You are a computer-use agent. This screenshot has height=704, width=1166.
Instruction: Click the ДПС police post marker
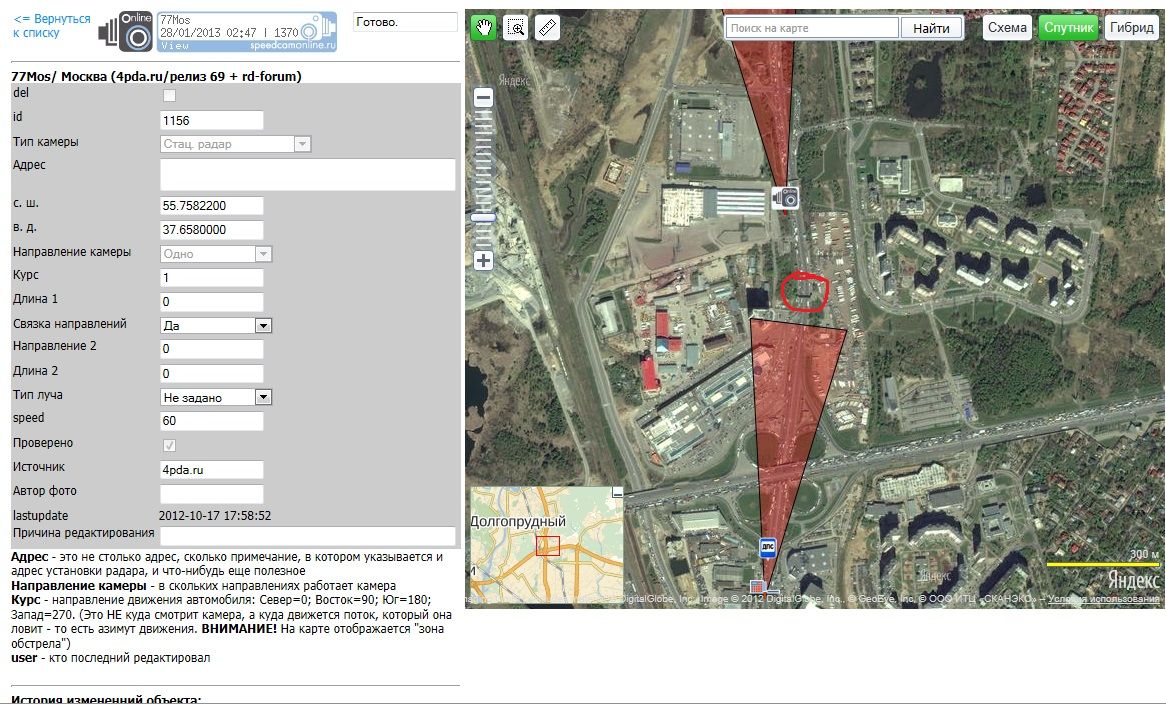(x=768, y=547)
